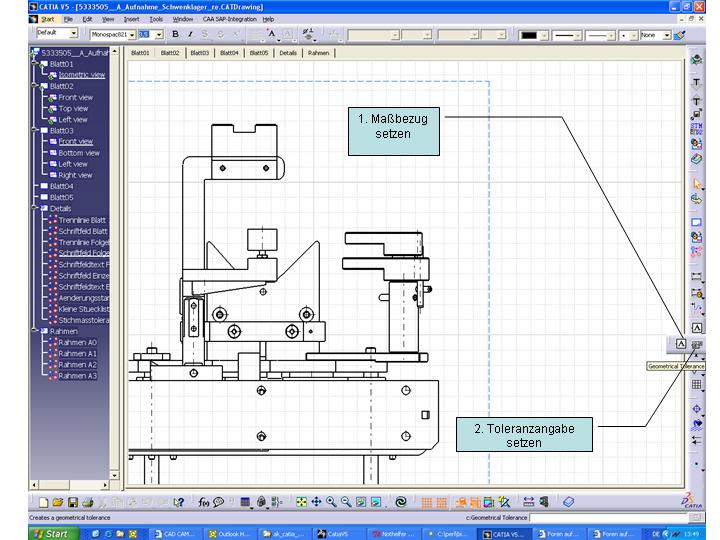Click the Print icon
The height and width of the screenshot is (540, 720).
click(x=88, y=502)
